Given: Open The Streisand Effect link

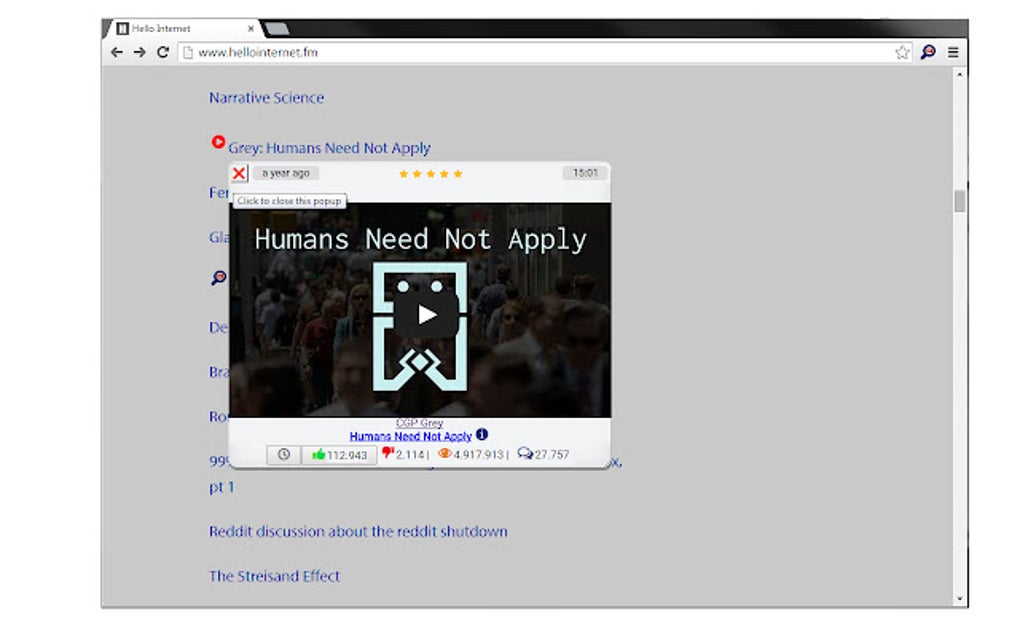Looking at the screenshot, I should tap(273, 576).
